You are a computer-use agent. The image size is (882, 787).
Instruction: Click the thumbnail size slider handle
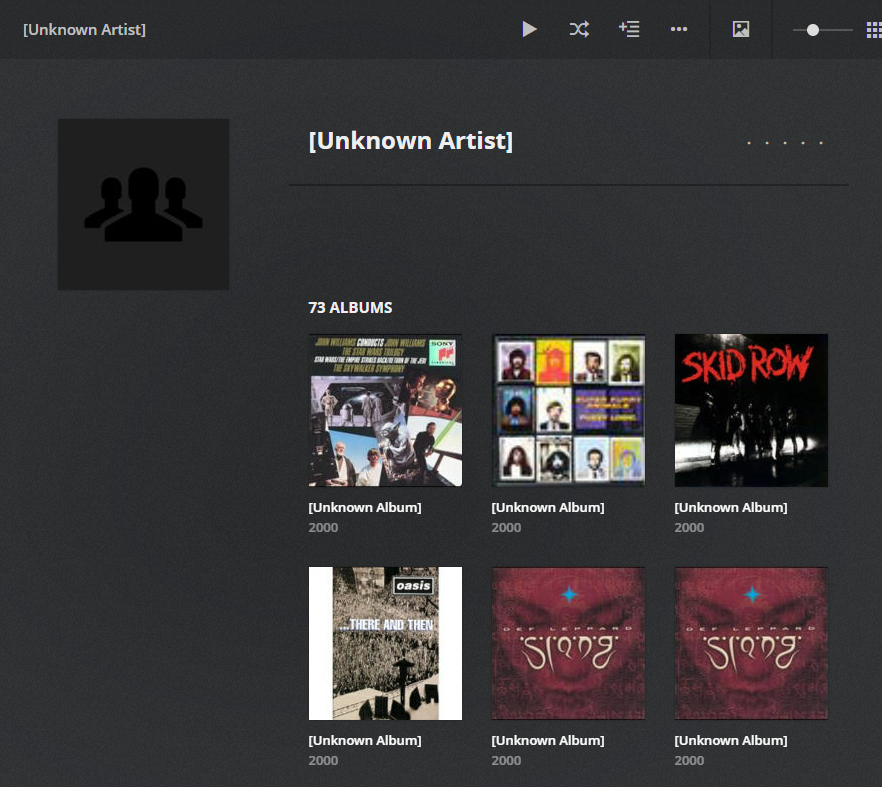(x=812, y=30)
